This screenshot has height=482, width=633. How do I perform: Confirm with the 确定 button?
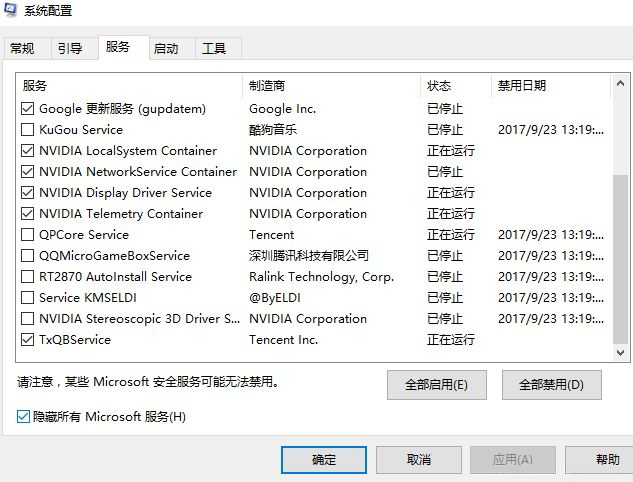click(x=324, y=459)
